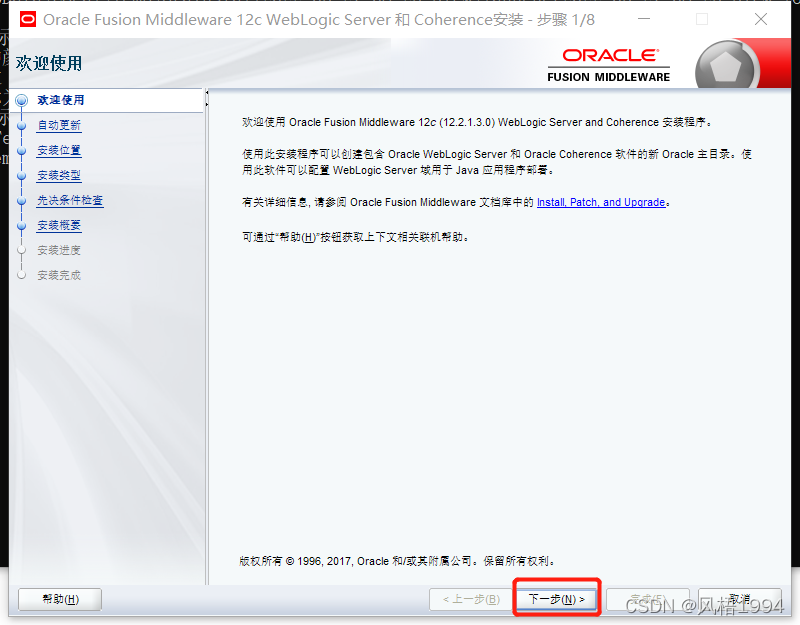Click the 先决条件检查 step bullet icon
The width and height of the screenshot is (800, 625).
[21, 201]
